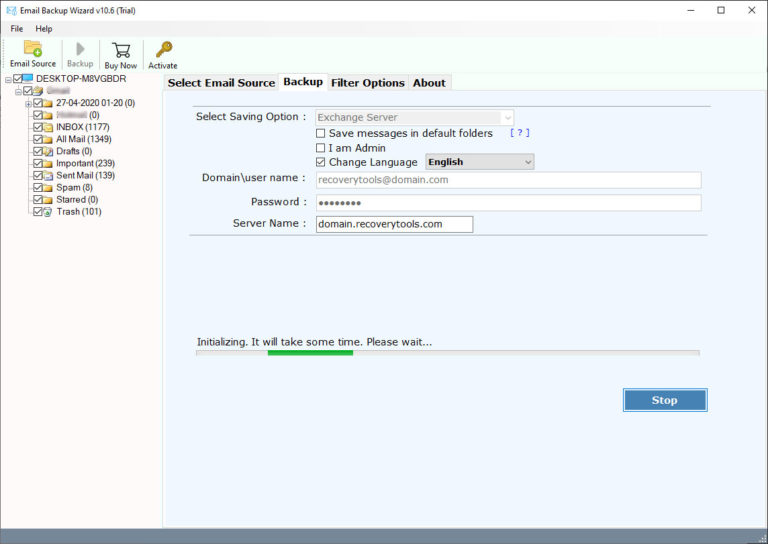Open the Select Saving Option dropdown
This screenshot has width=768, height=544.
tap(415, 118)
